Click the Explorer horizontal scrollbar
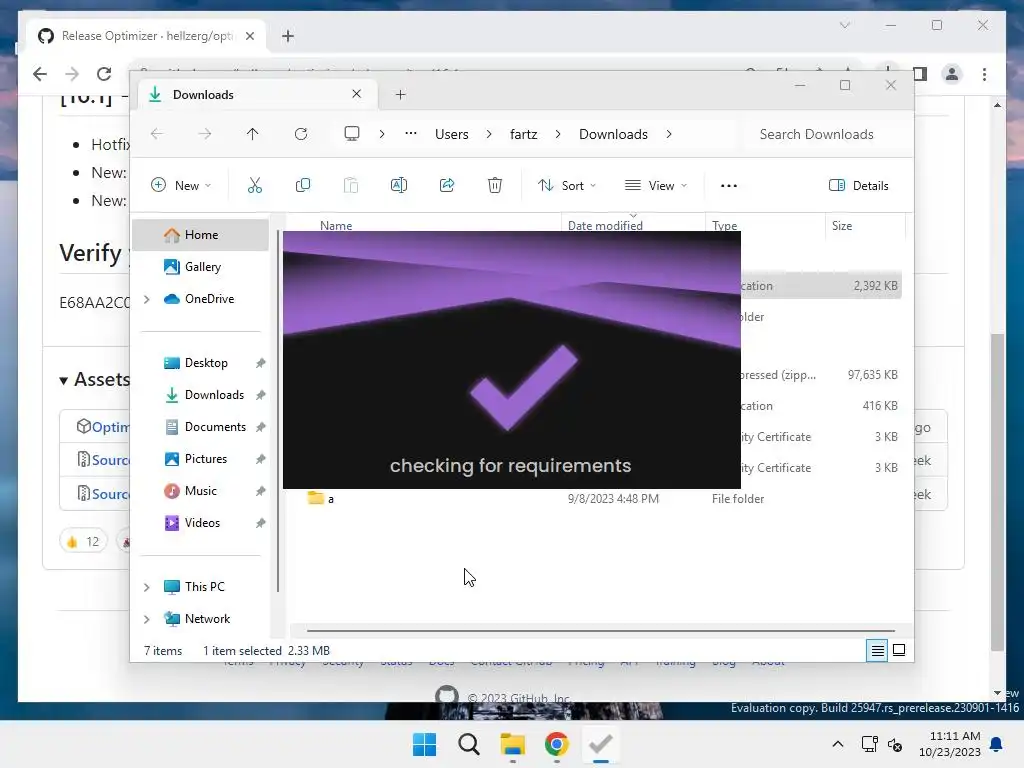Viewport: 1024px width, 768px height. click(601, 631)
